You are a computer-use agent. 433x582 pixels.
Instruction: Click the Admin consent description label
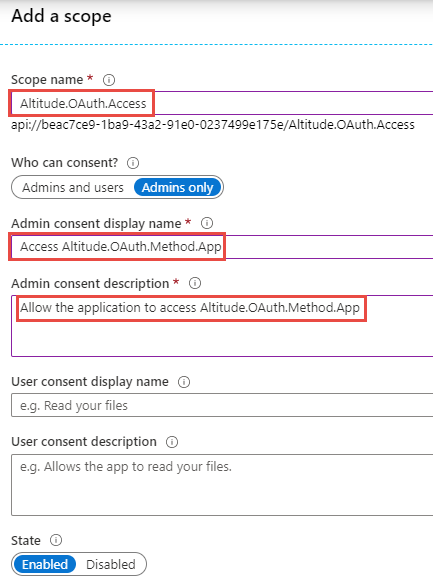pos(90,284)
